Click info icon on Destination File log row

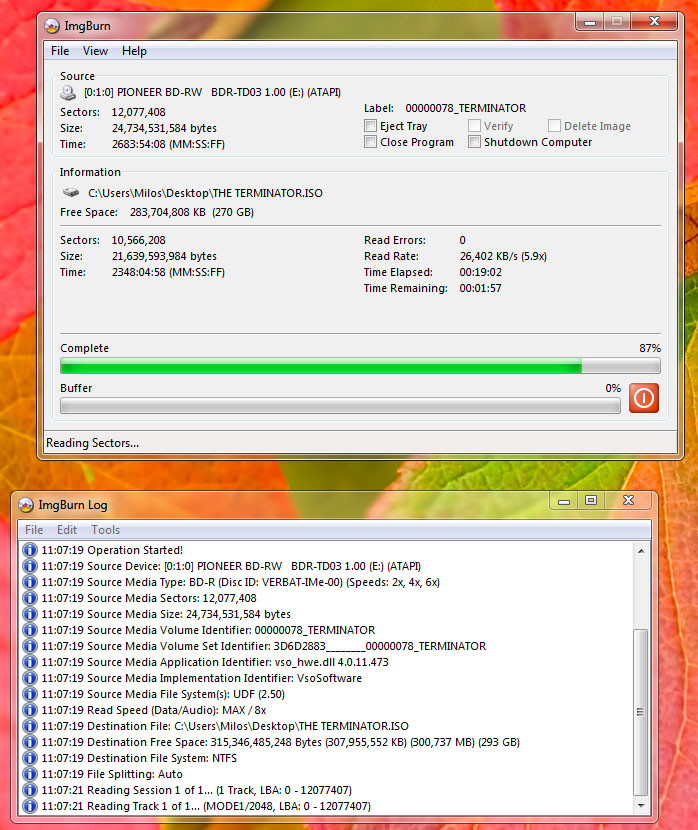pos(30,726)
